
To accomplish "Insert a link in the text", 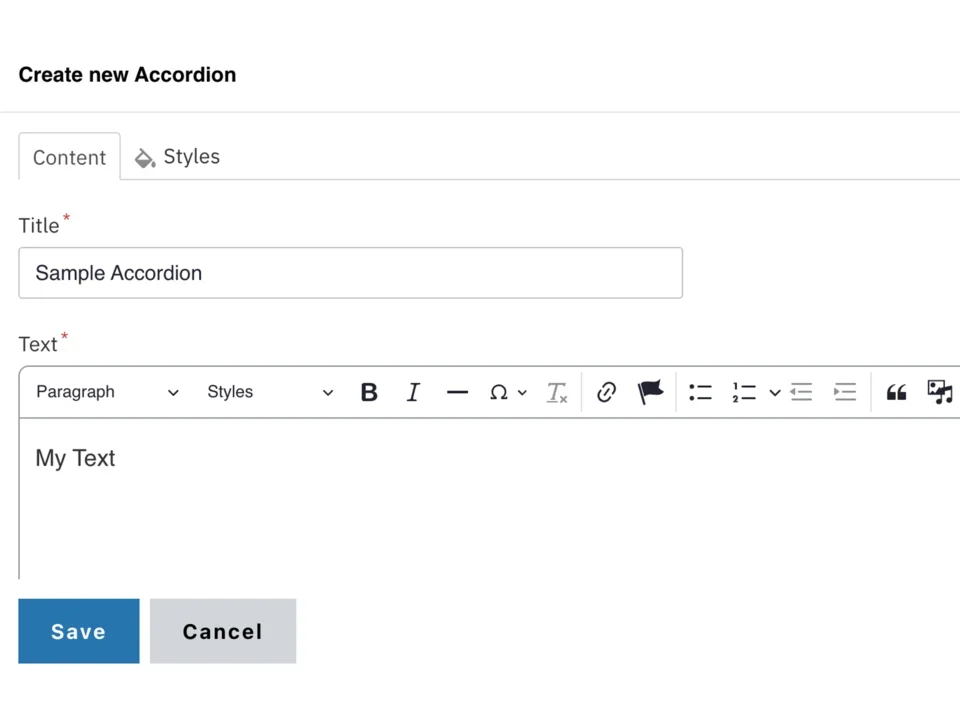I will click(606, 392).
